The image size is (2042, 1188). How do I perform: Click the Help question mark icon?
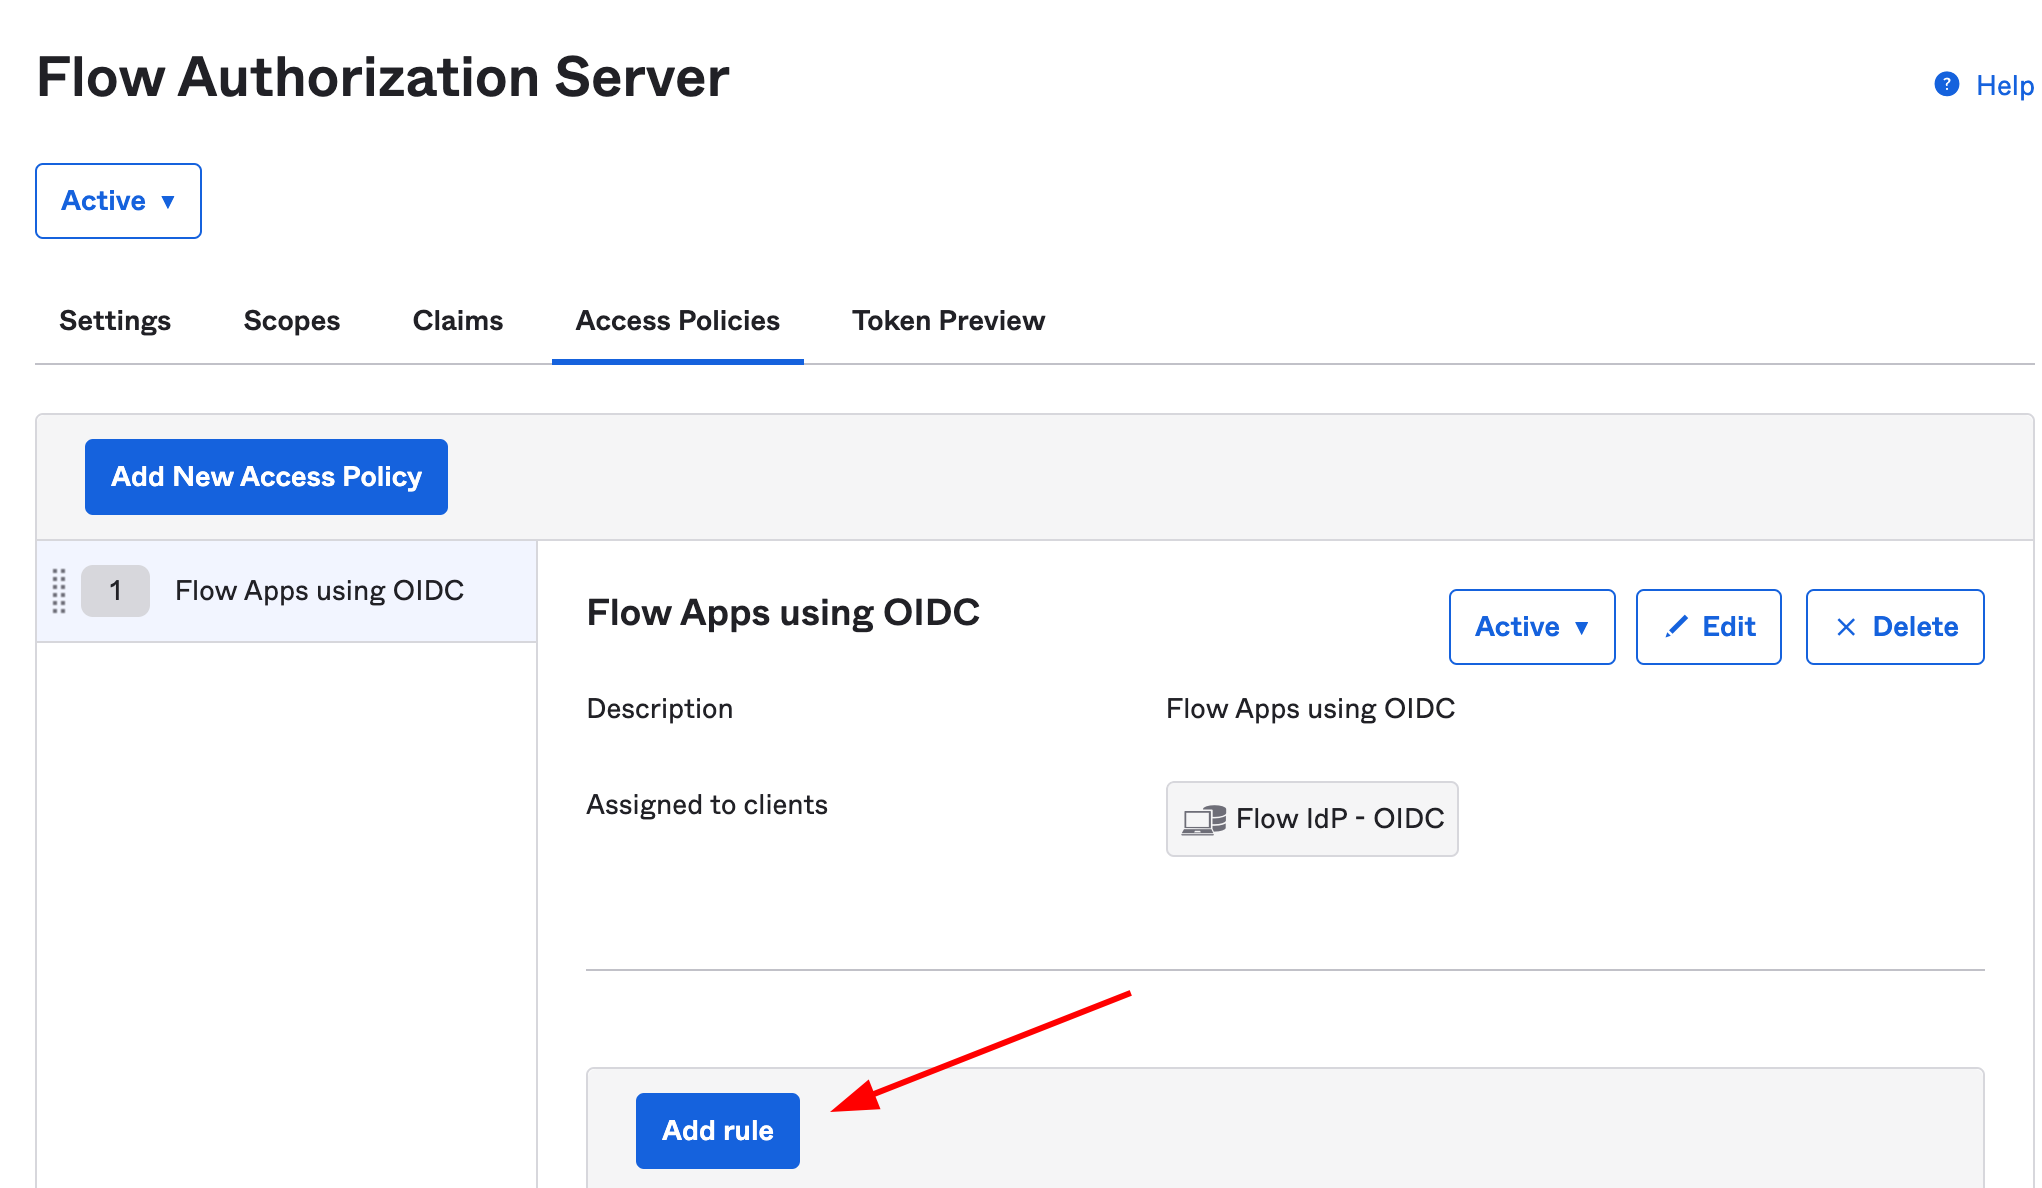(1946, 84)
